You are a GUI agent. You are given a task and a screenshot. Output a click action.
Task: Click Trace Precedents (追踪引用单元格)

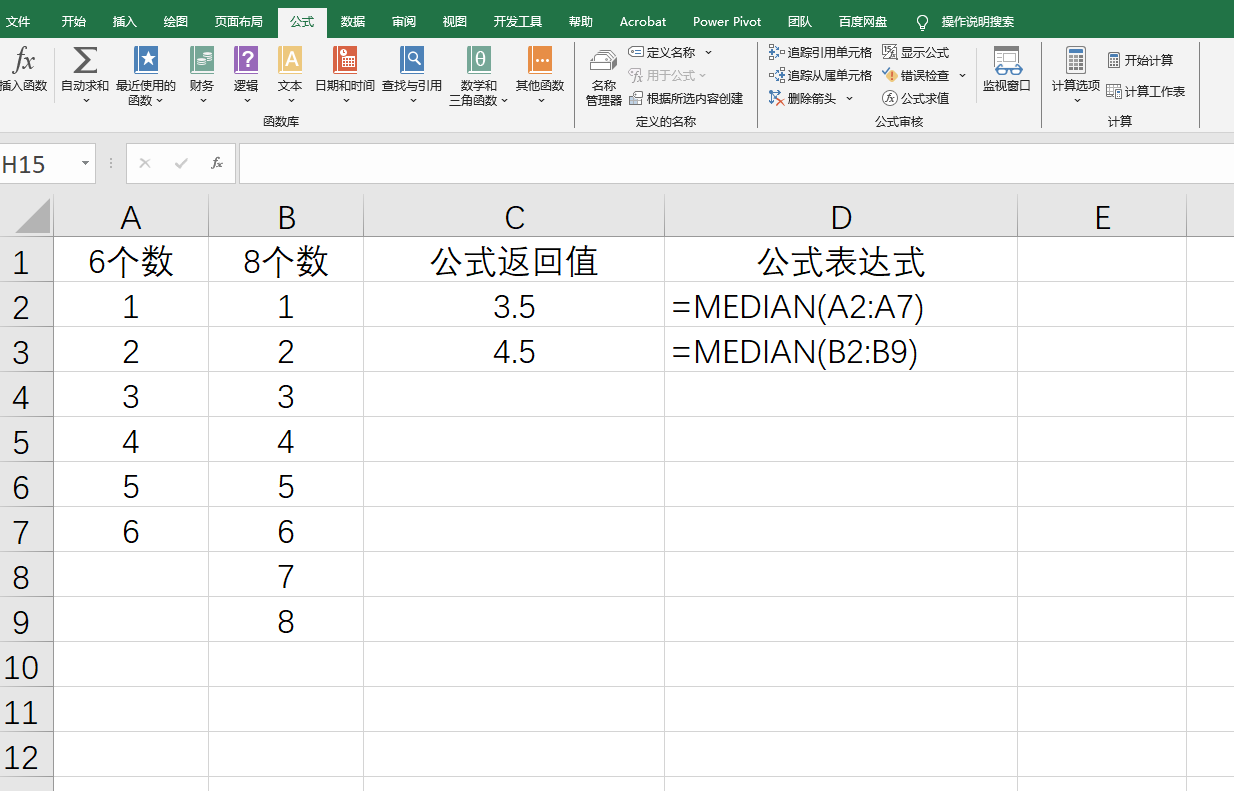pos(820,52)
